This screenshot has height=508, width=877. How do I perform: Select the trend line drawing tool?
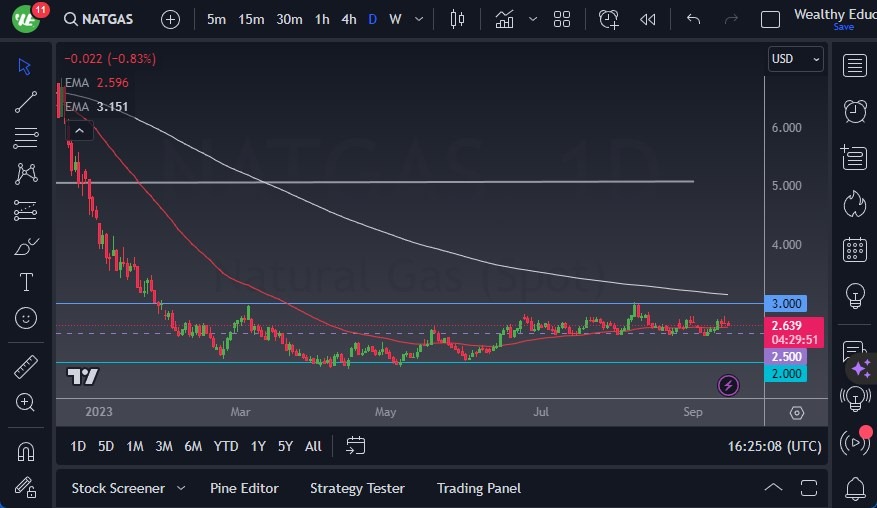[26, 102]
